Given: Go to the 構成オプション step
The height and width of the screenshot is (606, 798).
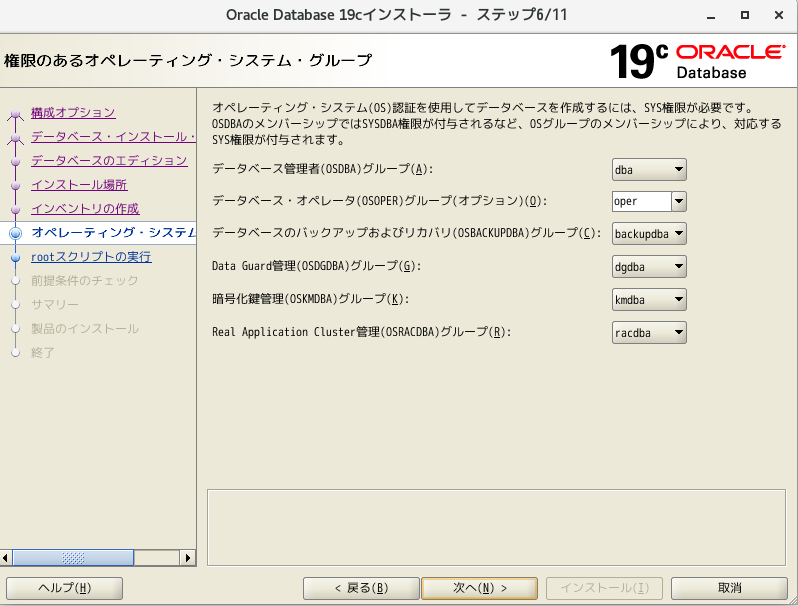Looking at the screenshot, I should click(73, 112).
